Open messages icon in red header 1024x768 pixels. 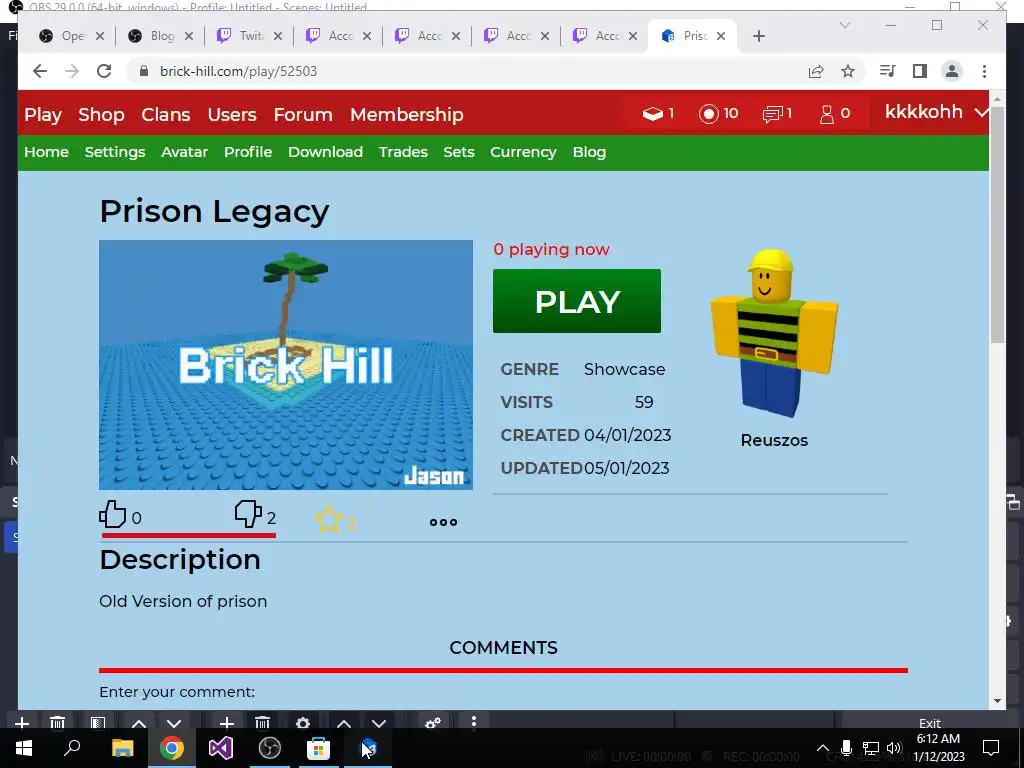[772, 114]
